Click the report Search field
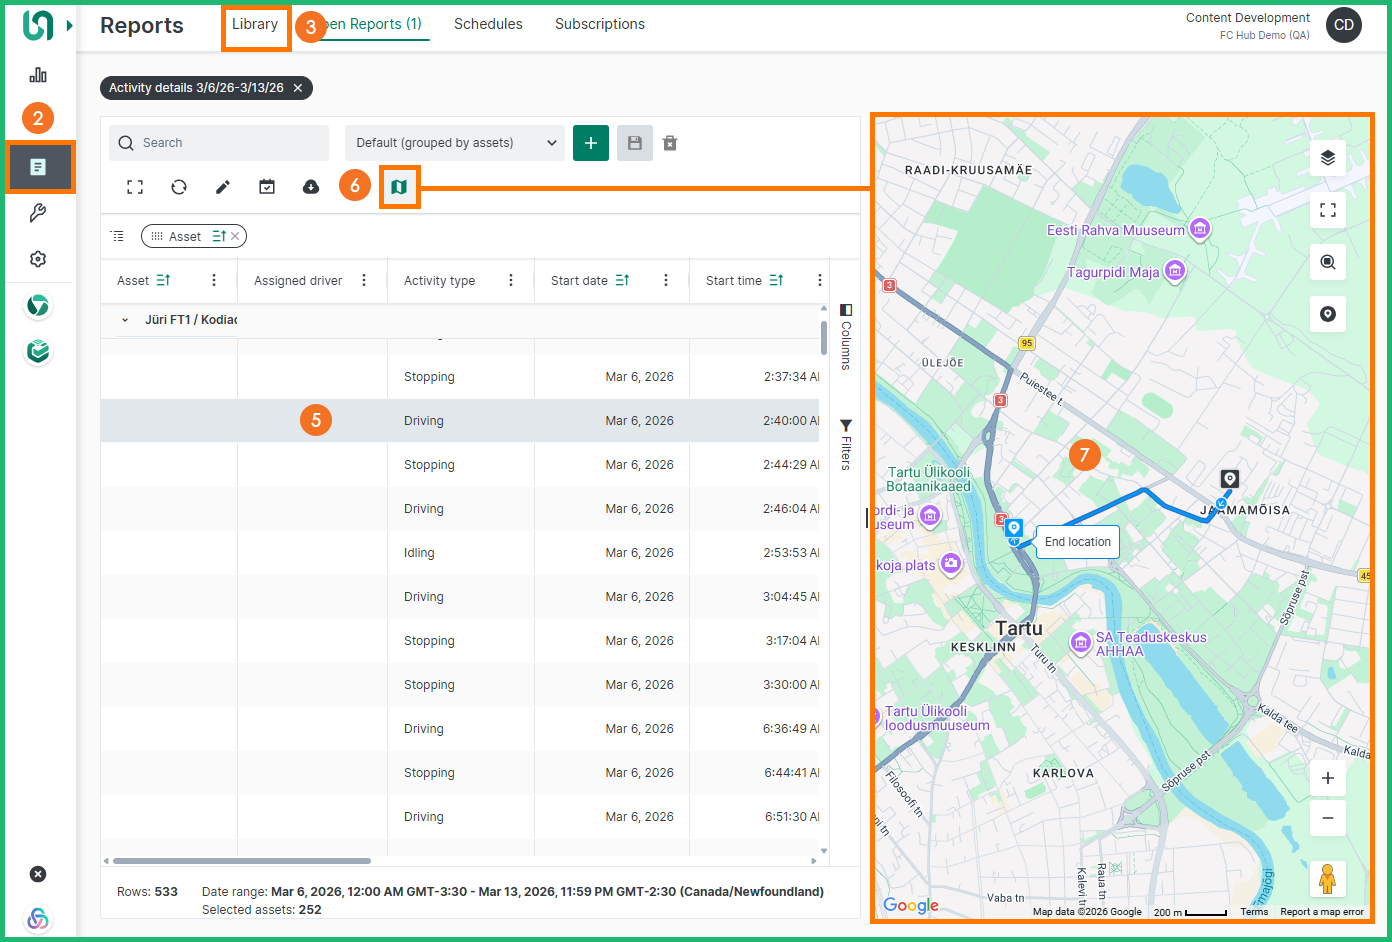 pos(220,143)
